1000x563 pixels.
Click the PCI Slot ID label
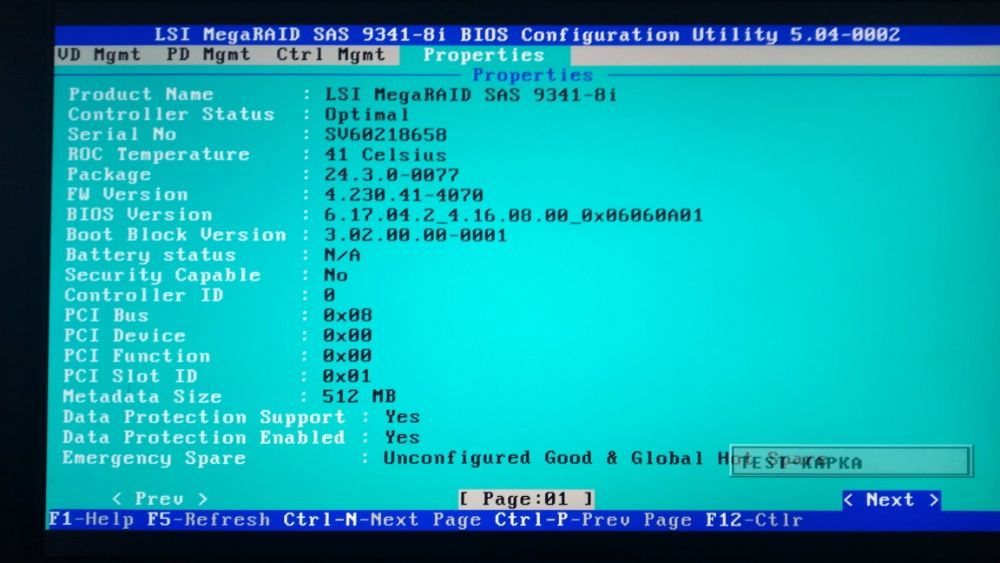tap(131, 376)
